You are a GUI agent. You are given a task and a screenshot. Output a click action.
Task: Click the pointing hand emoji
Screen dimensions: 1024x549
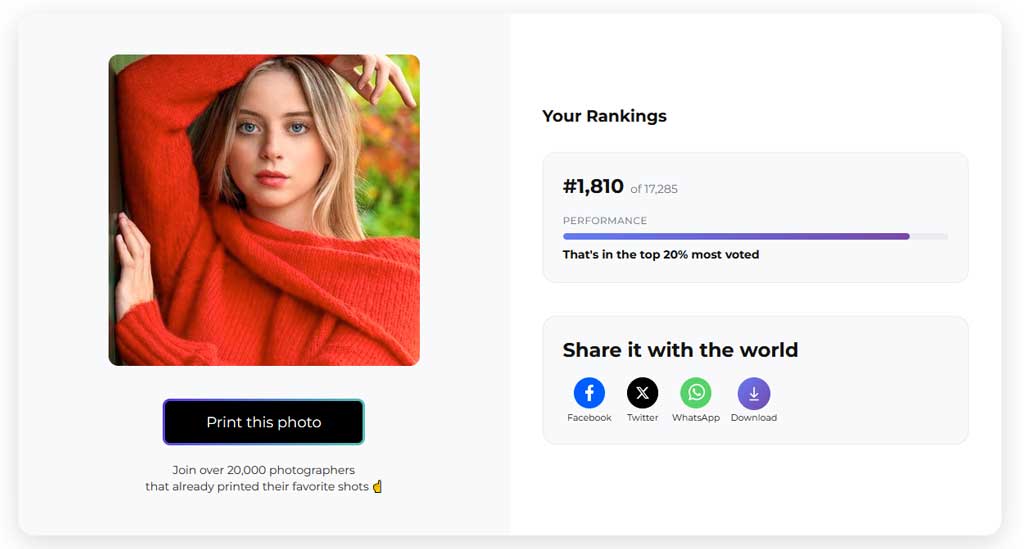tap(378, 487)
